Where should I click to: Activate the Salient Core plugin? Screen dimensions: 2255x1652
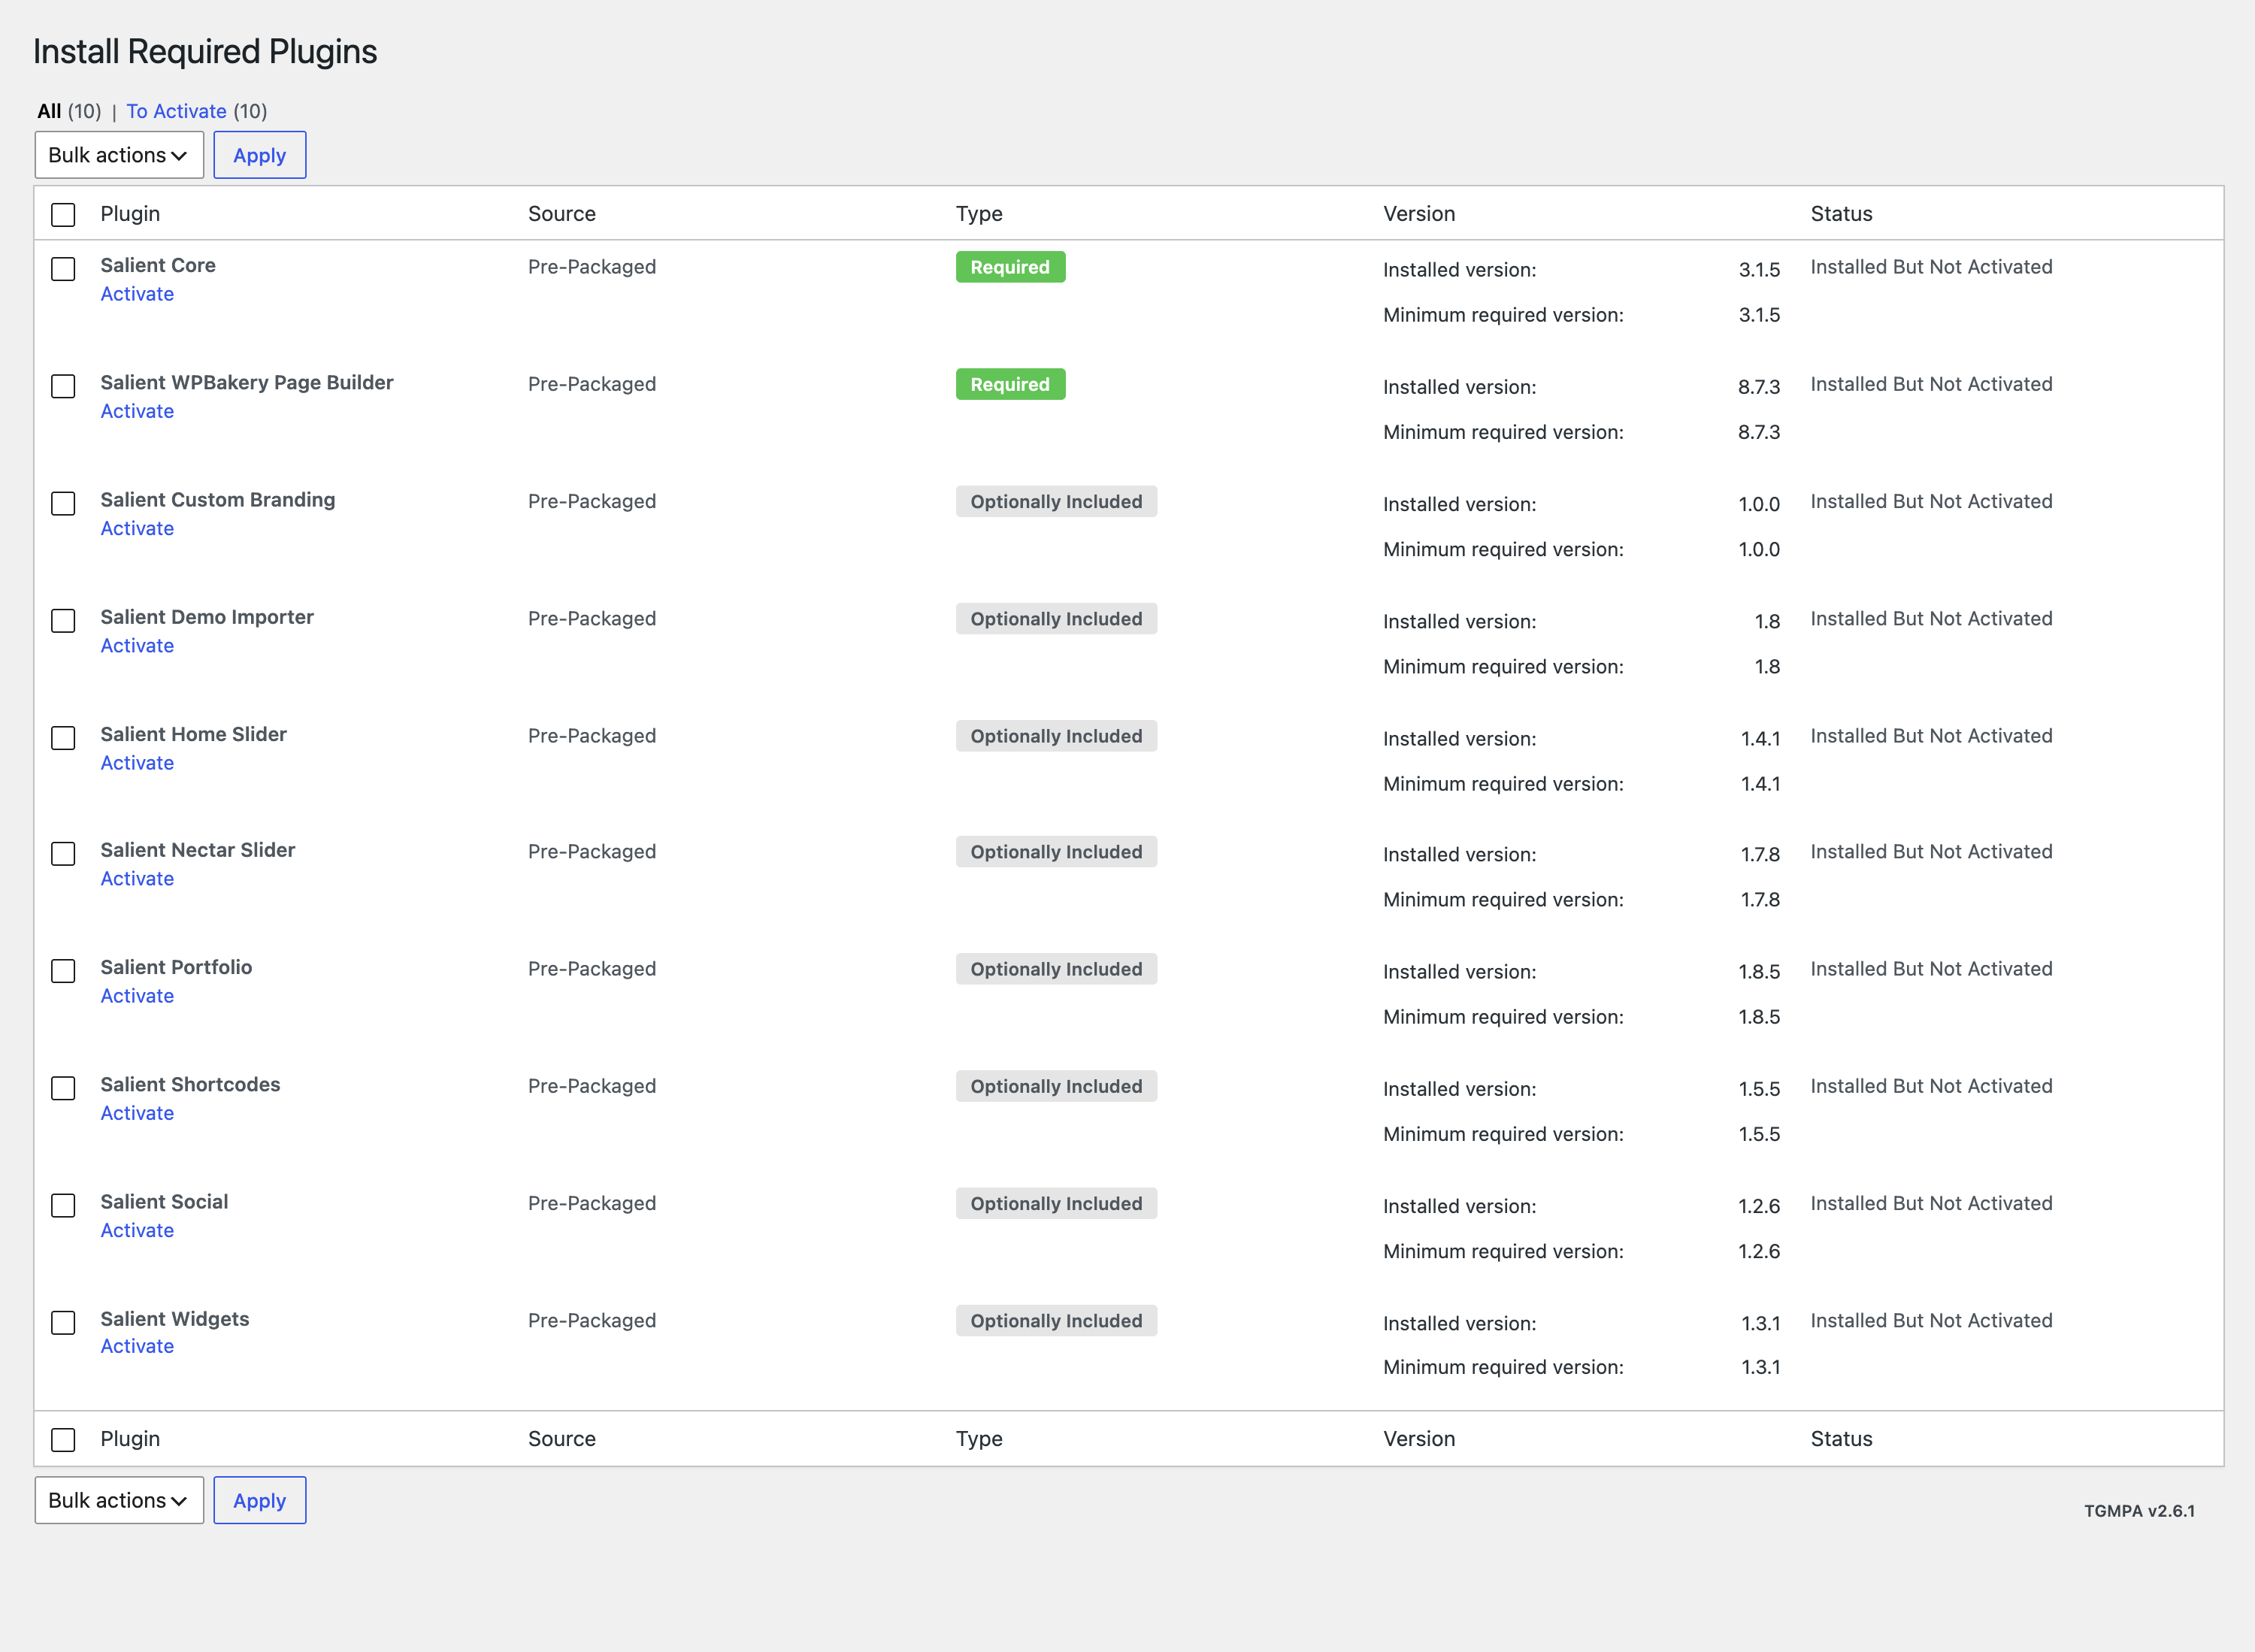point(137,294)
